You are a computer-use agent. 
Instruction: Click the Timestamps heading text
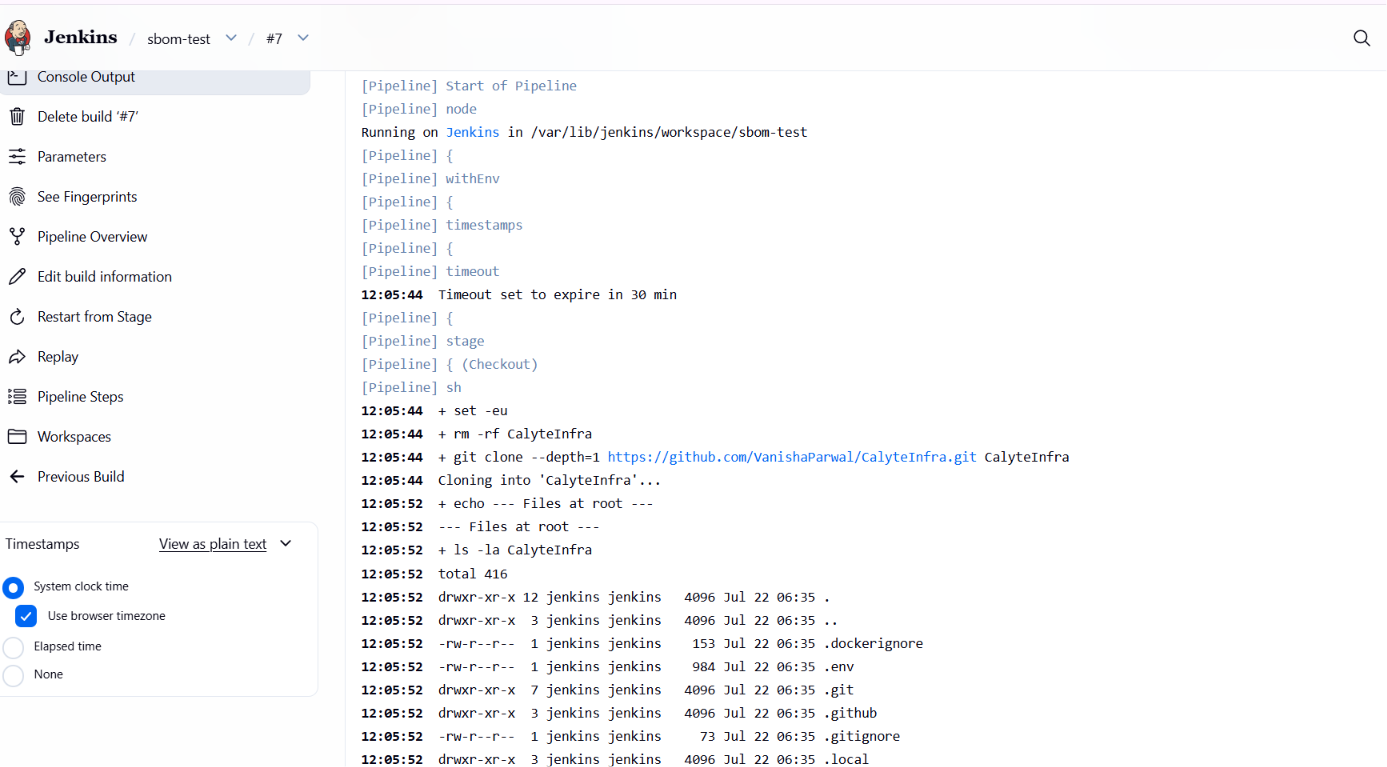pyautogui.click(x=42, y=544)
